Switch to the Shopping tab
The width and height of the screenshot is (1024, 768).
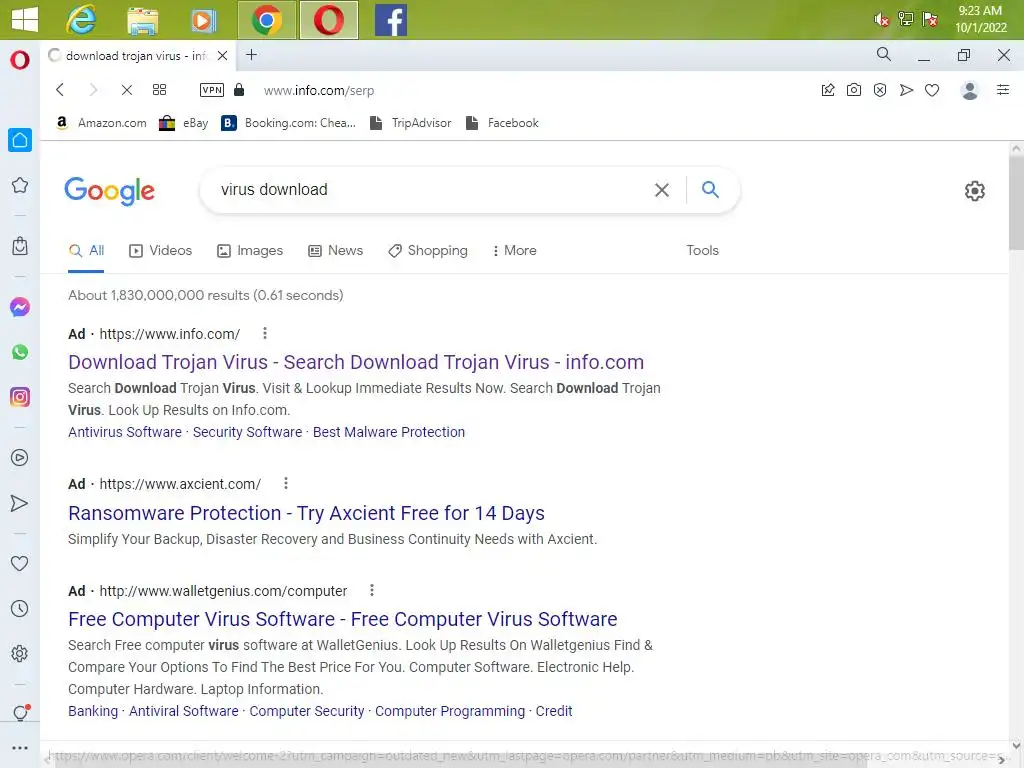428,251
